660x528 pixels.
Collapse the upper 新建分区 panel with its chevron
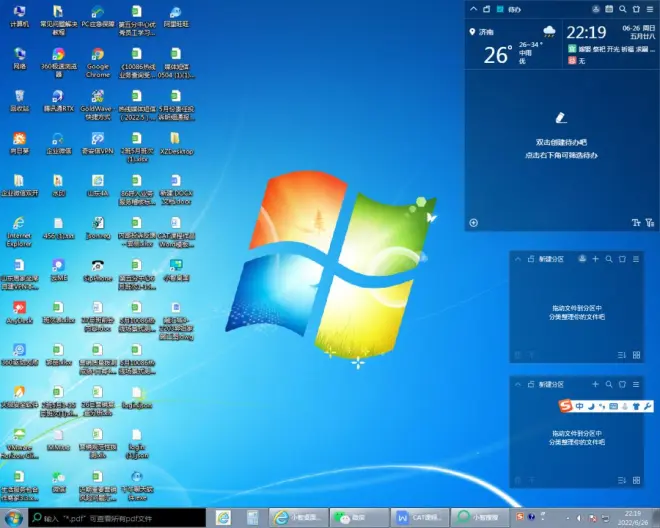(x=517, y=259)
